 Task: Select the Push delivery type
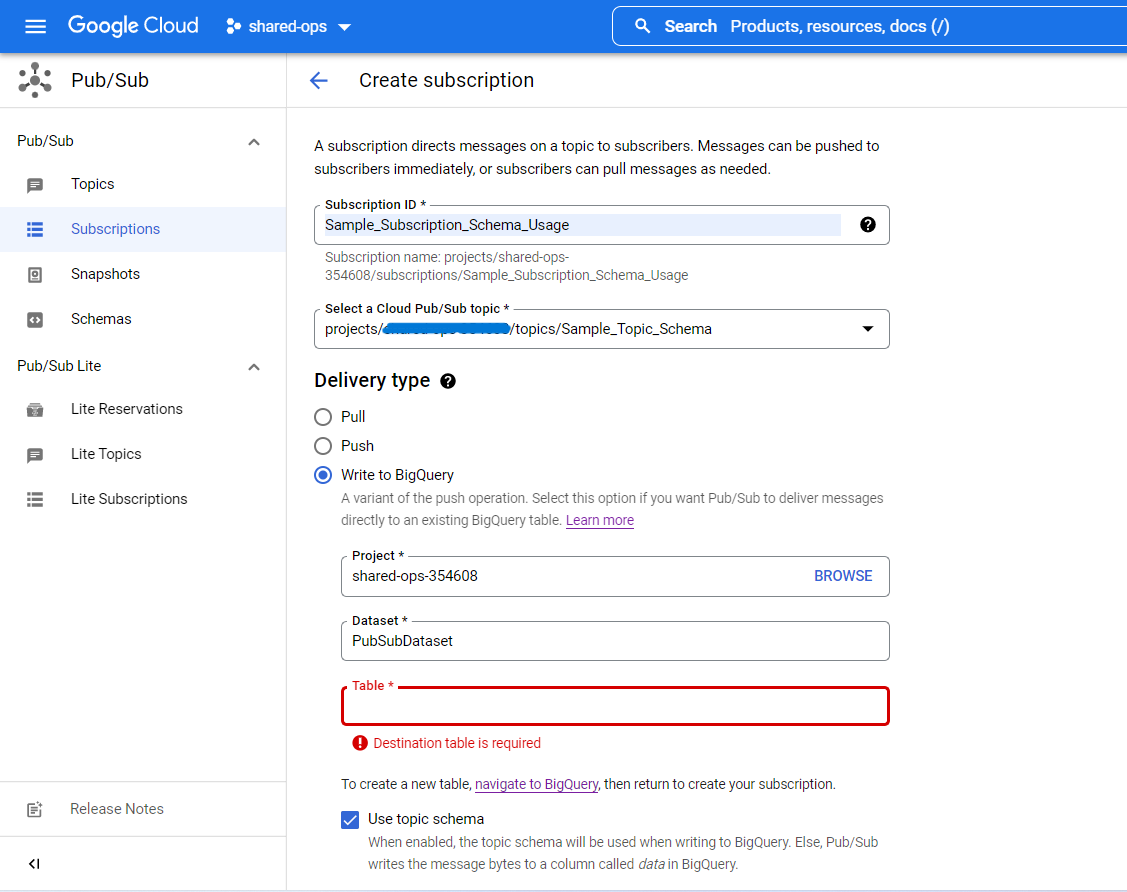coord(323,446)
